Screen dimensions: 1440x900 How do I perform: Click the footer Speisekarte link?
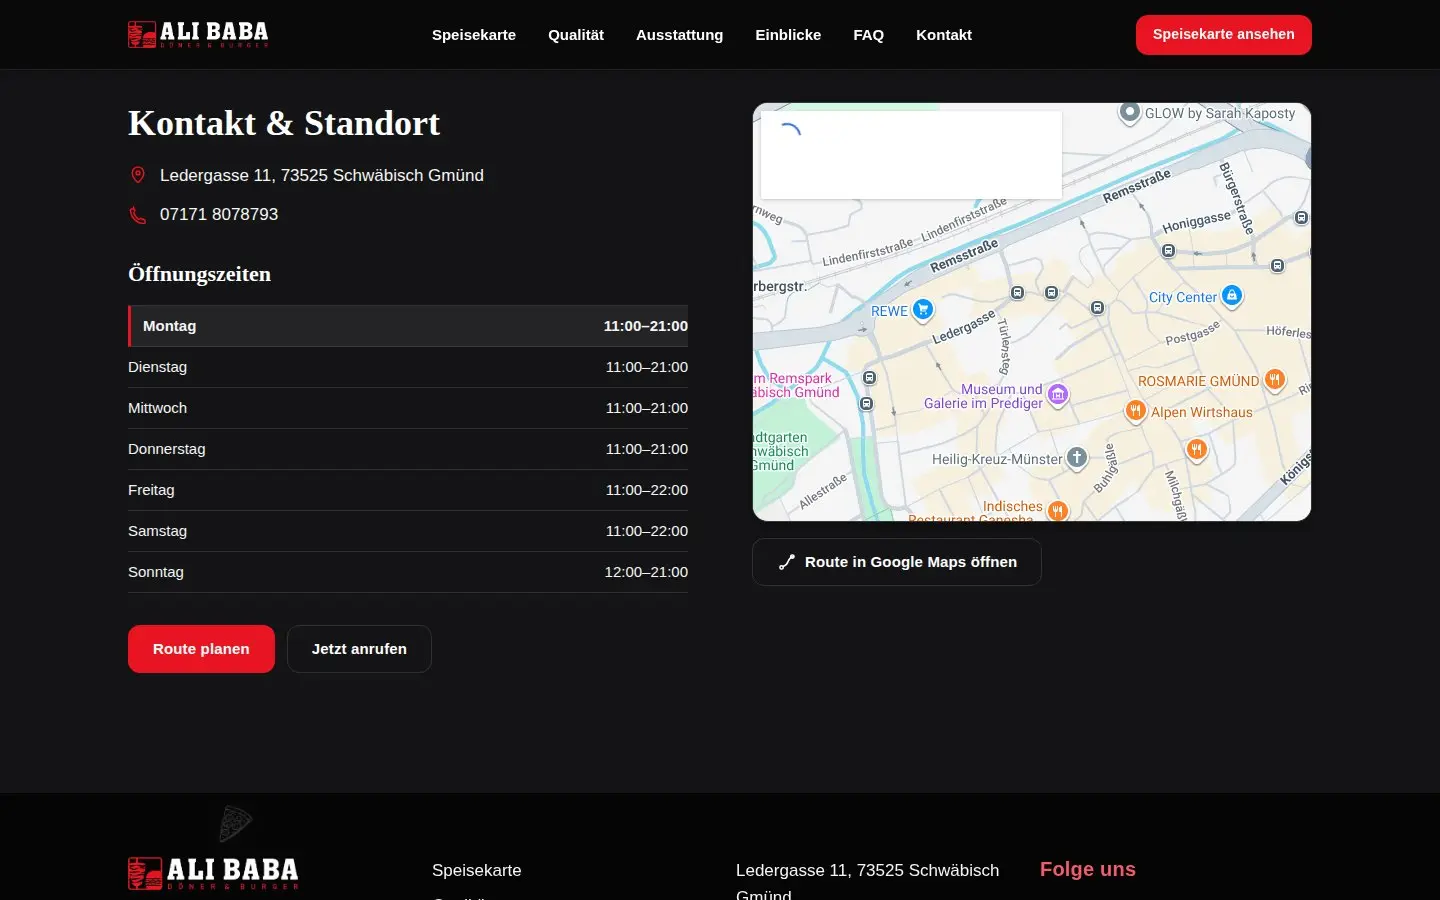[x=477, y=870]
